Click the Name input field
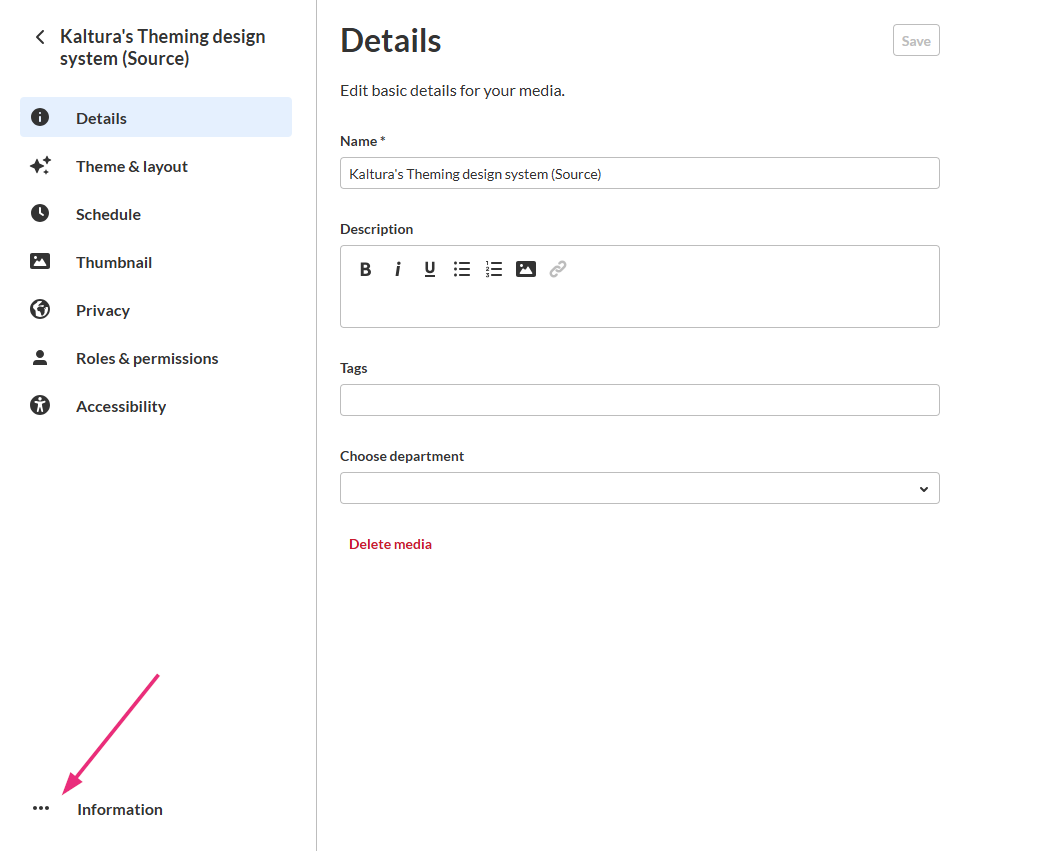 640,173
